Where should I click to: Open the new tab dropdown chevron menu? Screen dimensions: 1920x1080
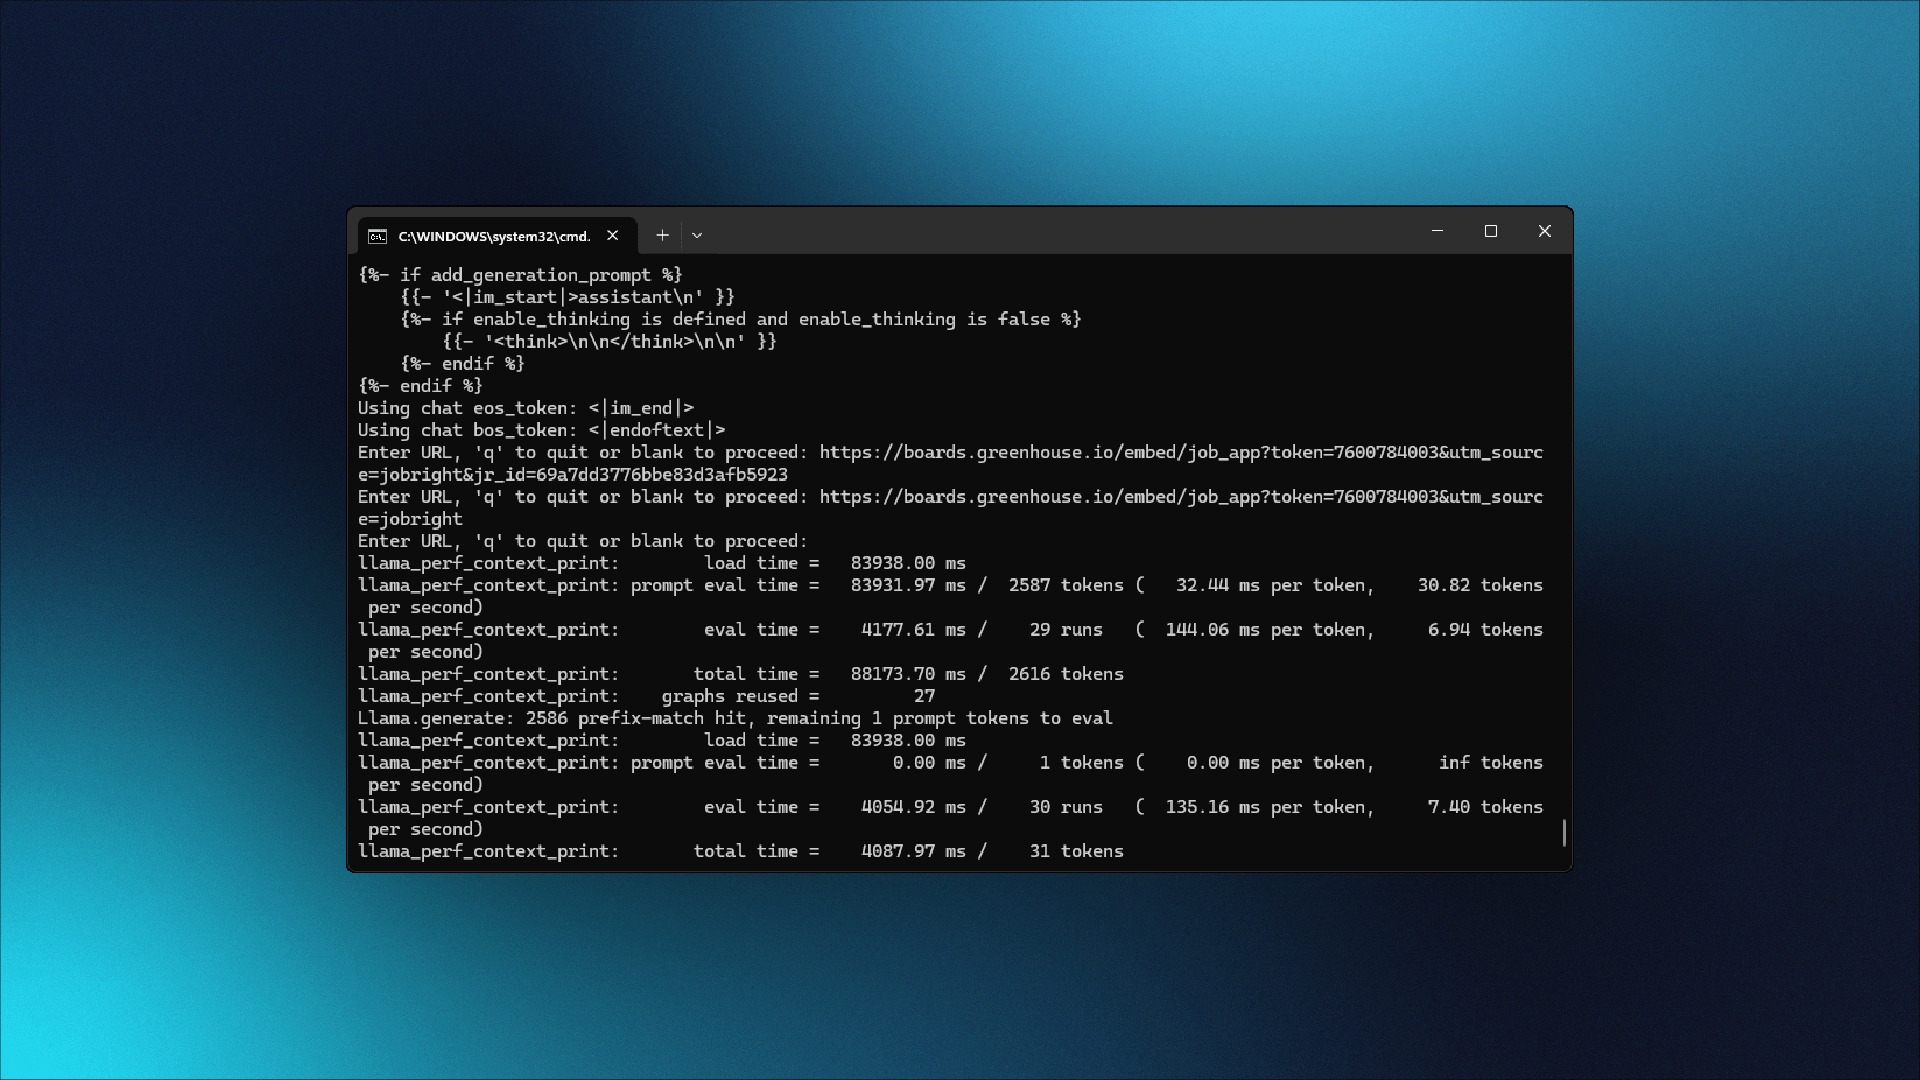(697, 235)
